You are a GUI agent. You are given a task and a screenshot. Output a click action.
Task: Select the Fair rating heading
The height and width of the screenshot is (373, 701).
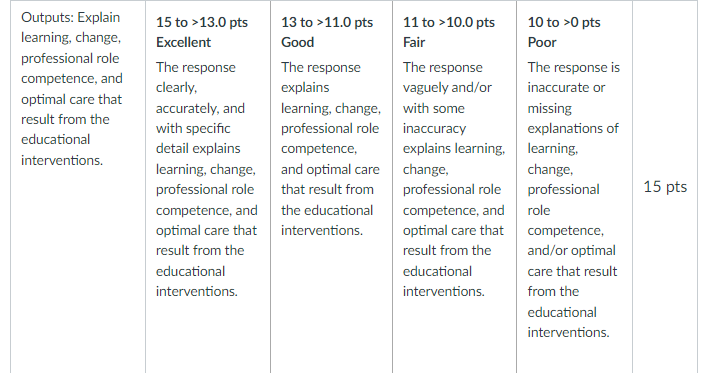(x=414, y=42)
